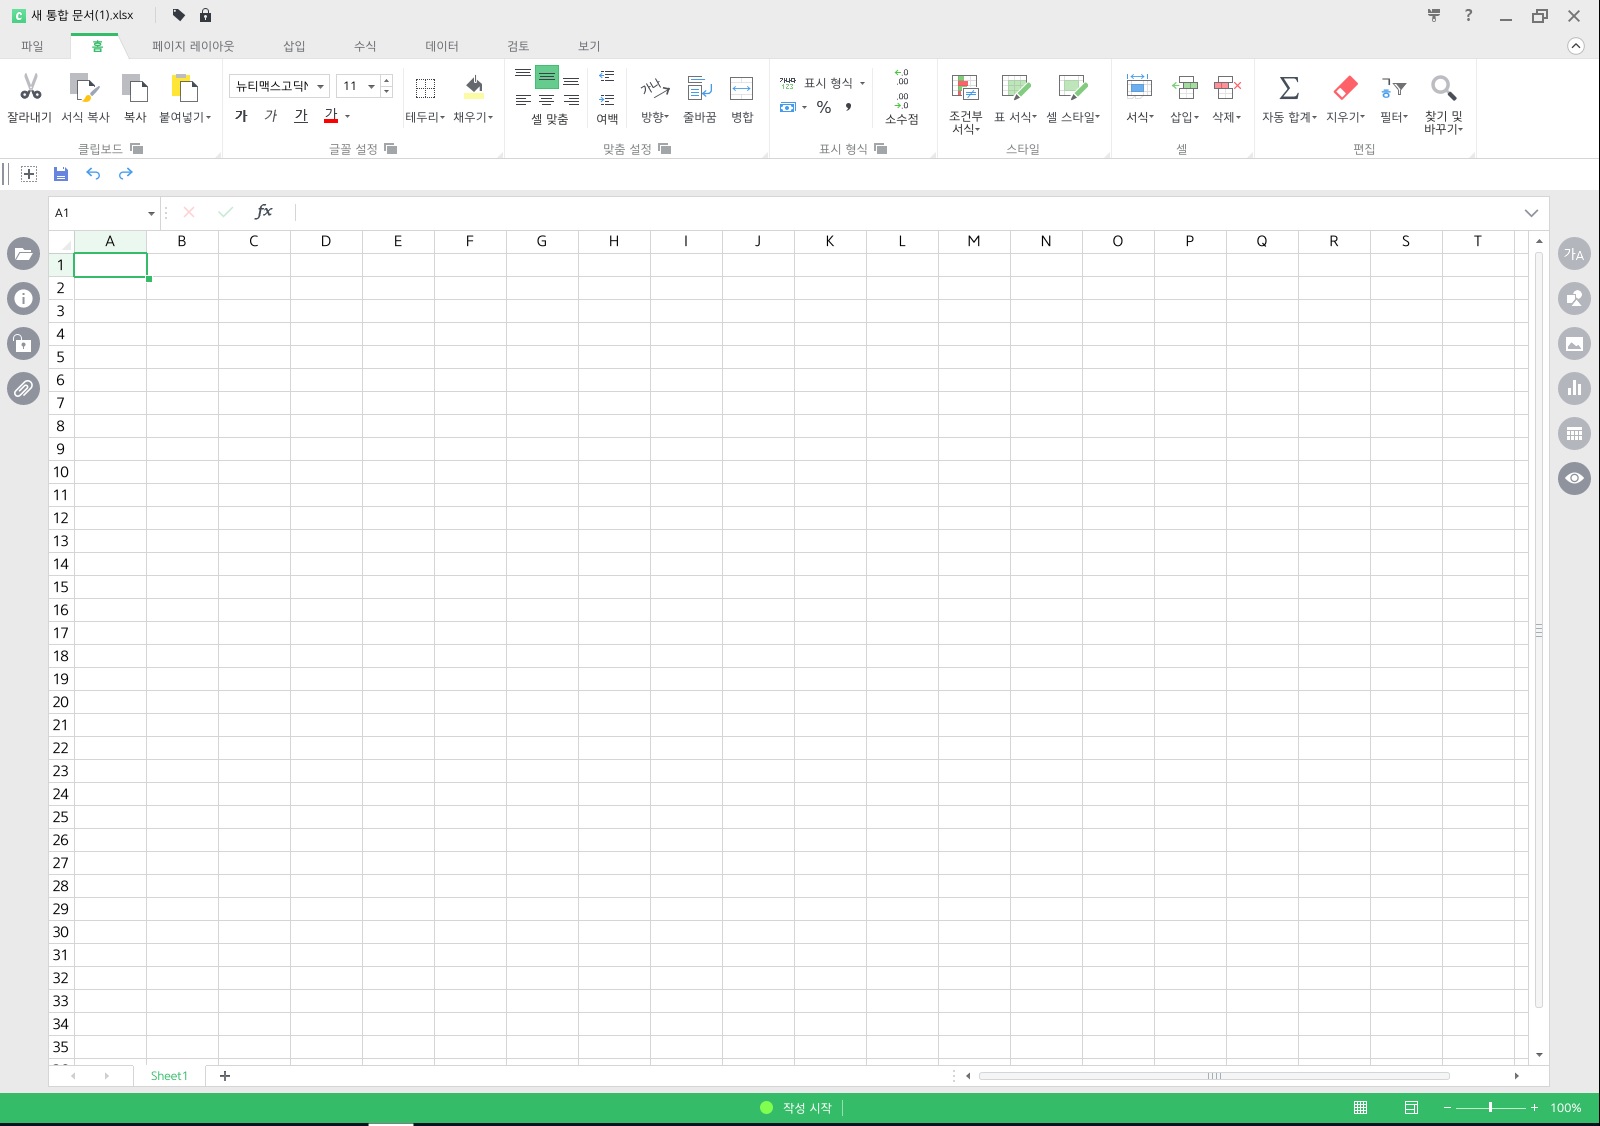
Task: Open the chart panel from right sidebar
Action: pos(1574,388)
